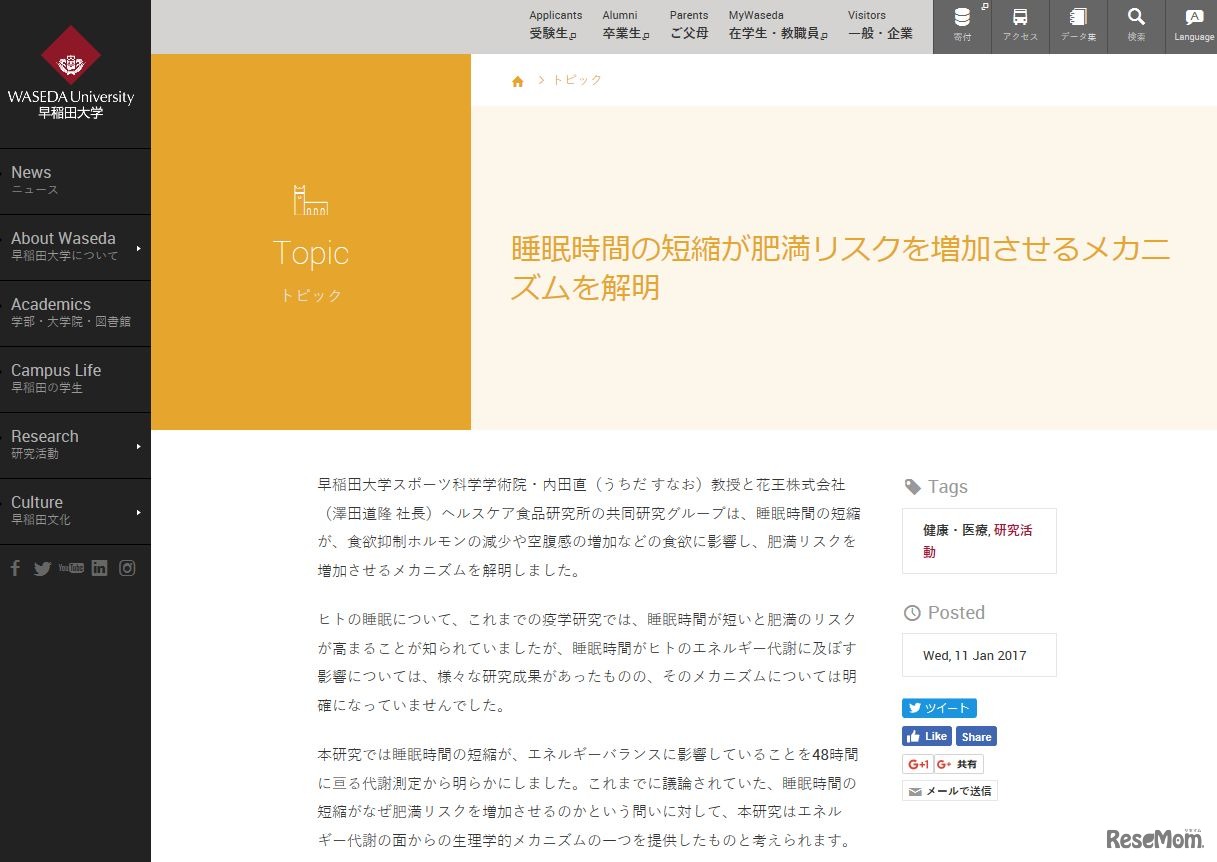Go to home via breadcrumb house icon
This screenshot has height=862, width=1217.
[518, 81]
